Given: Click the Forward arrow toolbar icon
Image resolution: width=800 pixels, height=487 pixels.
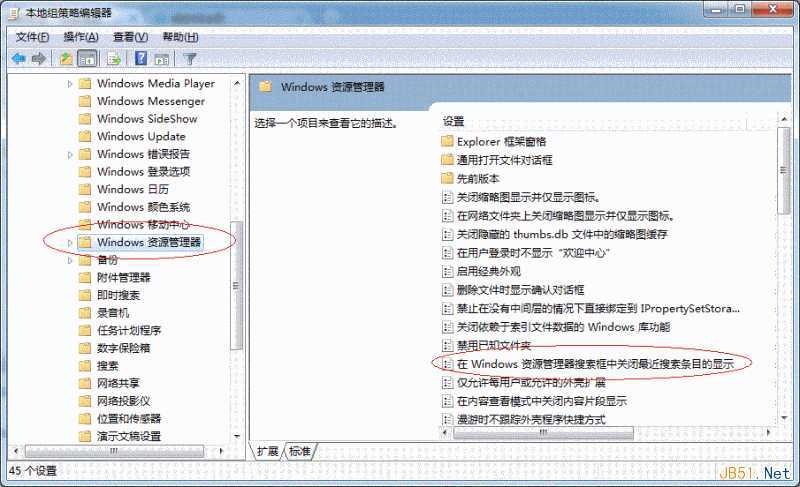Looking at the screenshot, I should (39, 59).
